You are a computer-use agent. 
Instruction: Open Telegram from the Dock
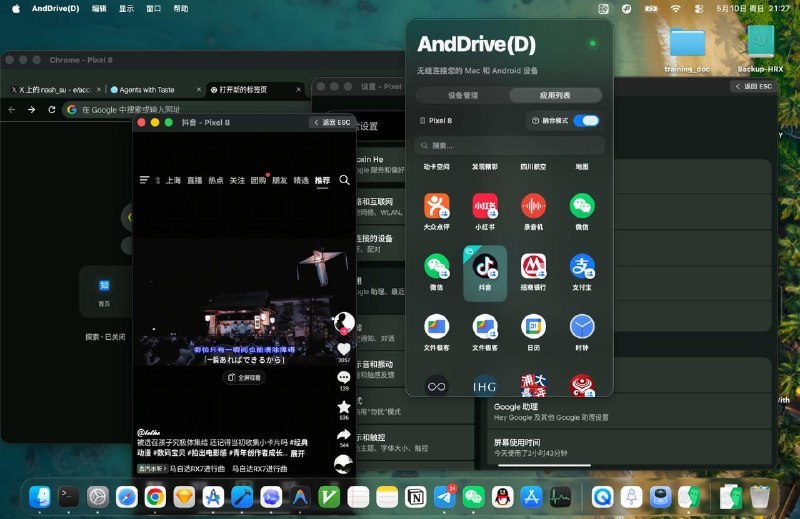[x=444, y=497]
